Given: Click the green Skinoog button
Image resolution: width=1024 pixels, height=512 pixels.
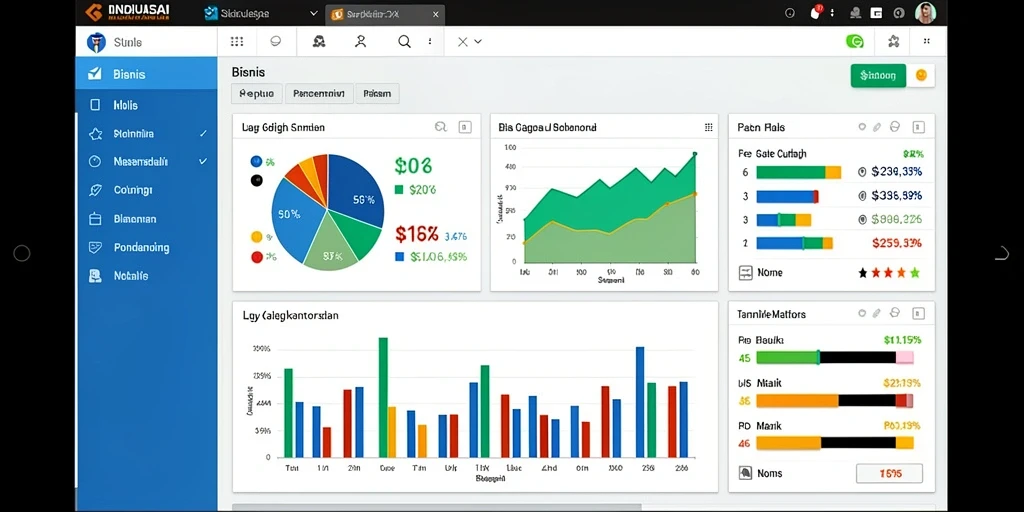Looking at the screenshot, I should tap(878, 76).
